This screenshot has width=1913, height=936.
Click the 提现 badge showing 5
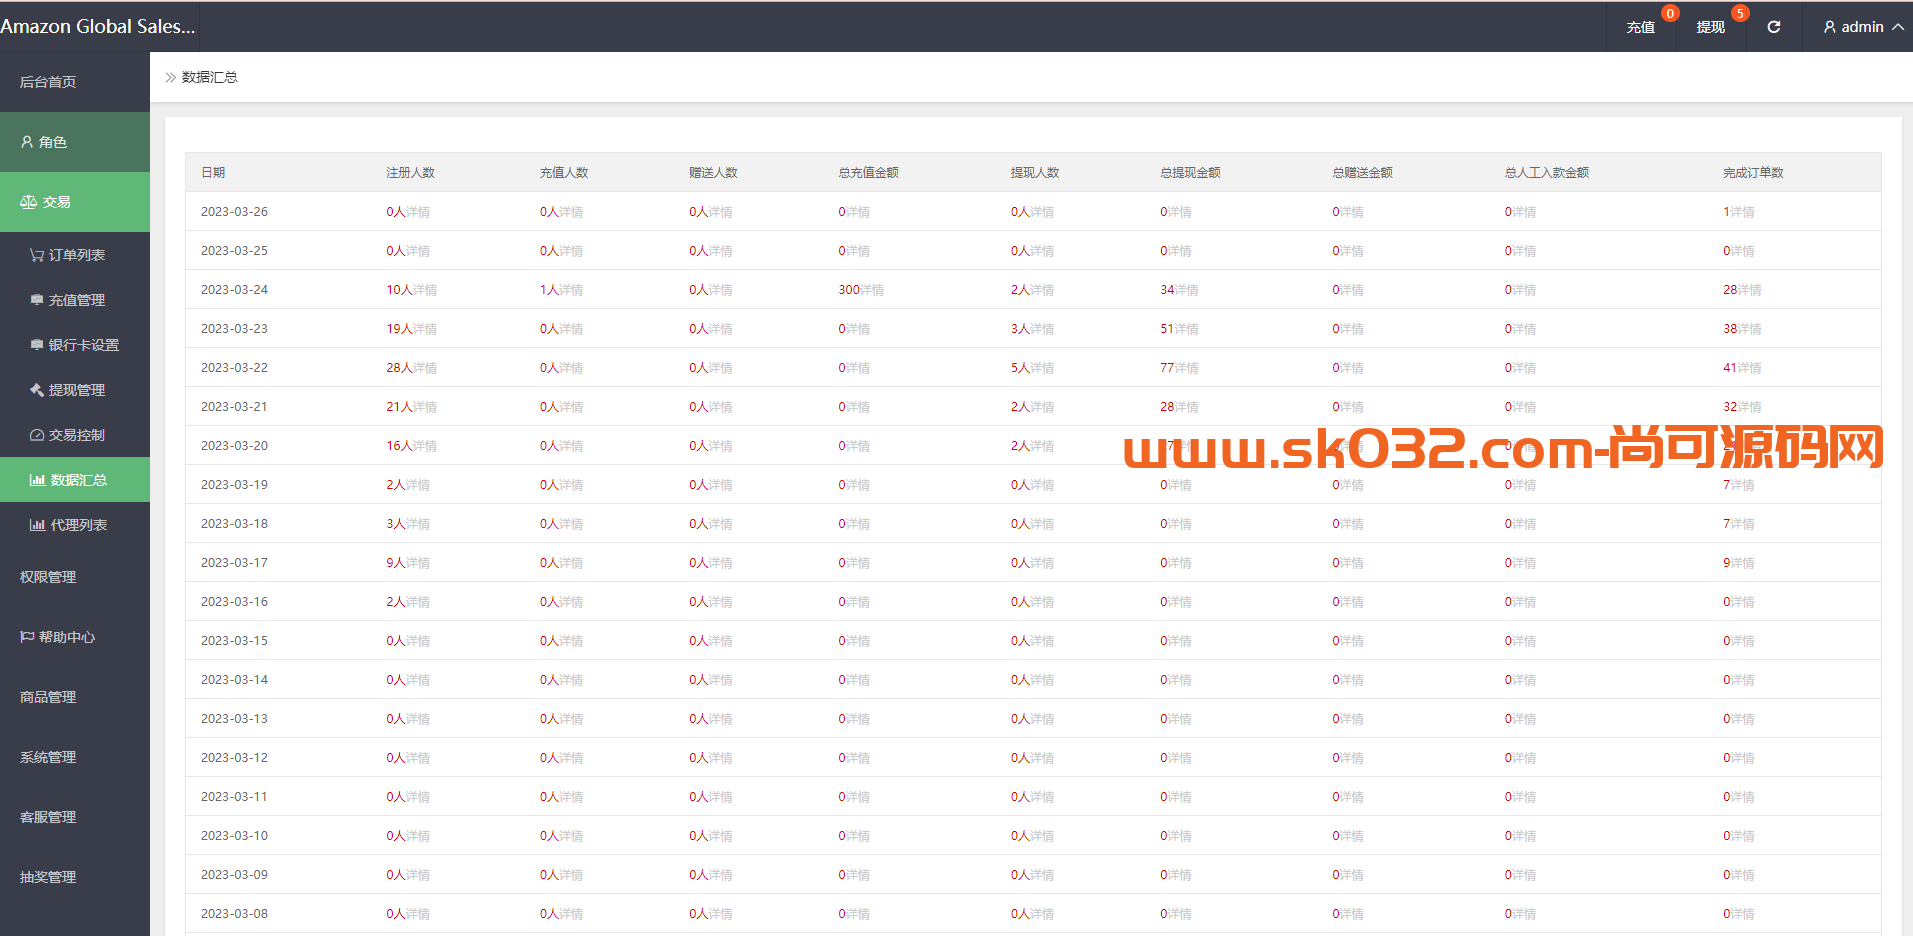coord(1740,13)
